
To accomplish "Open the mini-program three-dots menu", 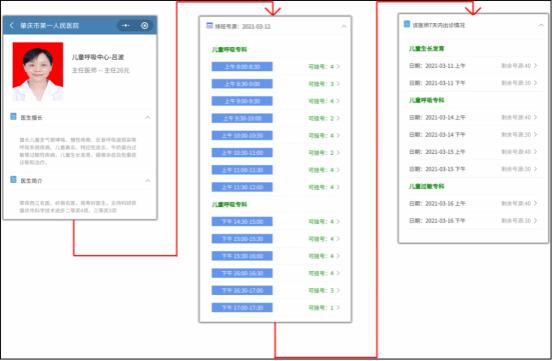I will tap(125, 25).
